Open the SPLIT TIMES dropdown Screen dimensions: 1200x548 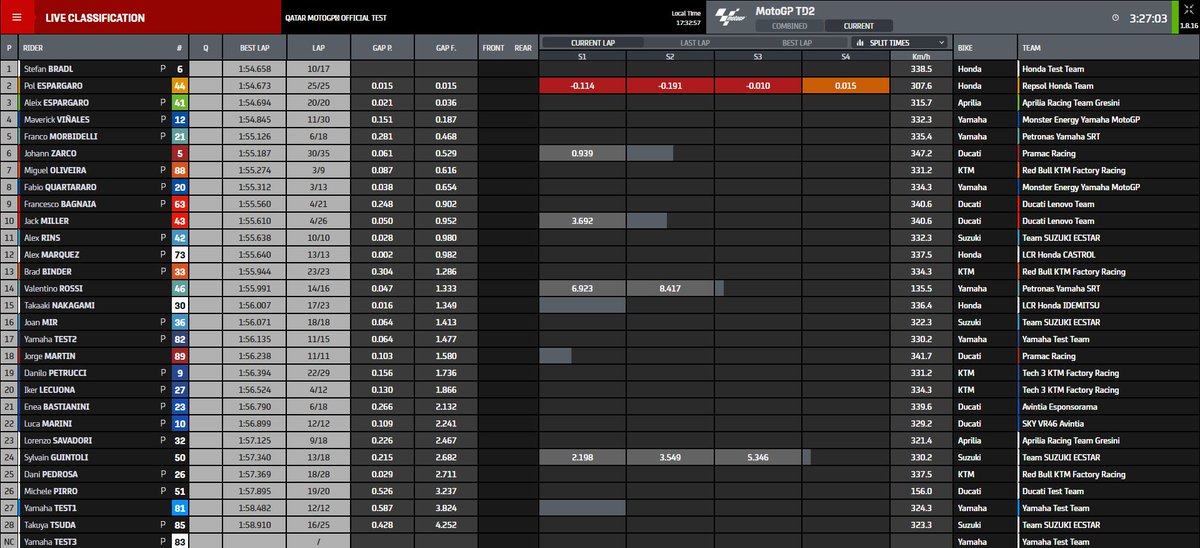[x=898, y=43]
